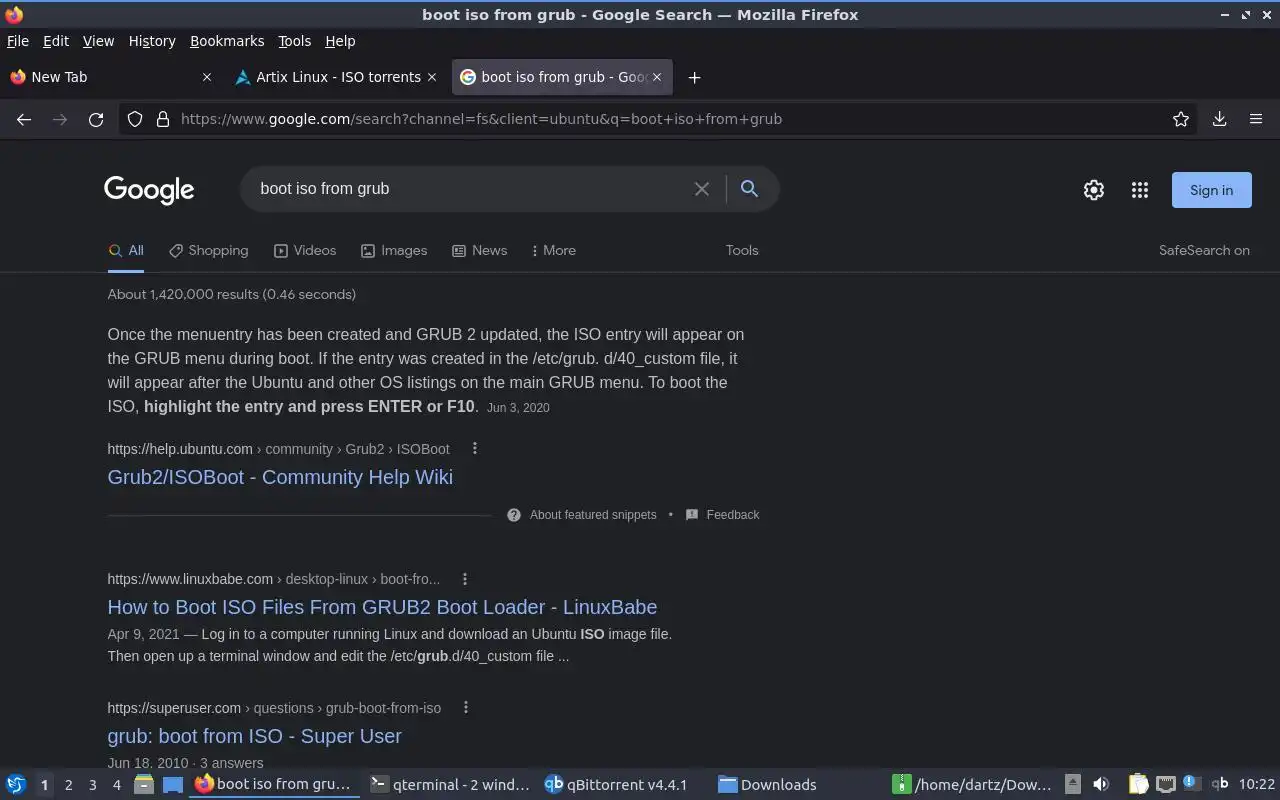1280x800 pixels.
Task: Open the file manager launcher in panel
Action: [144, 785]
